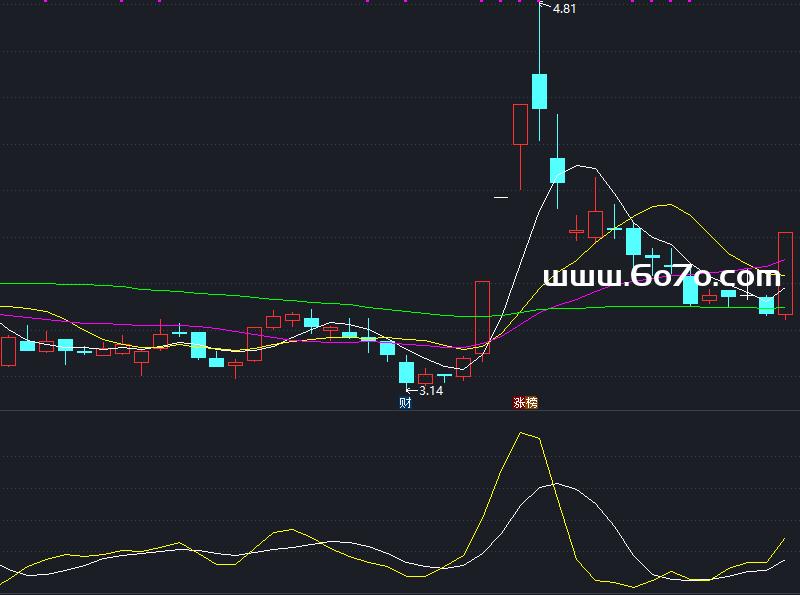Click the yellow moving average hump right of the peak
800x595 pixels.
(667, 204)
